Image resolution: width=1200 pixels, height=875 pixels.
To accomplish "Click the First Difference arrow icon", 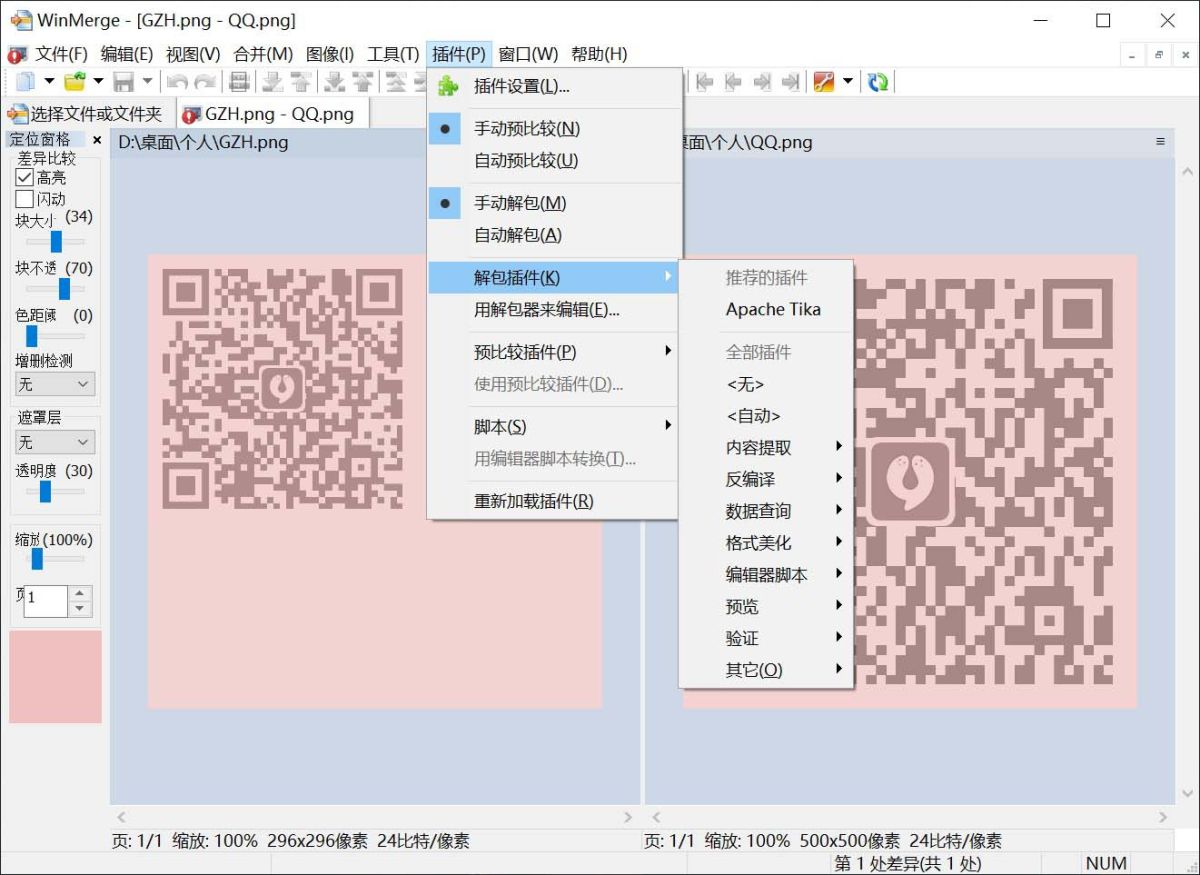I will [x=704, y=82].
